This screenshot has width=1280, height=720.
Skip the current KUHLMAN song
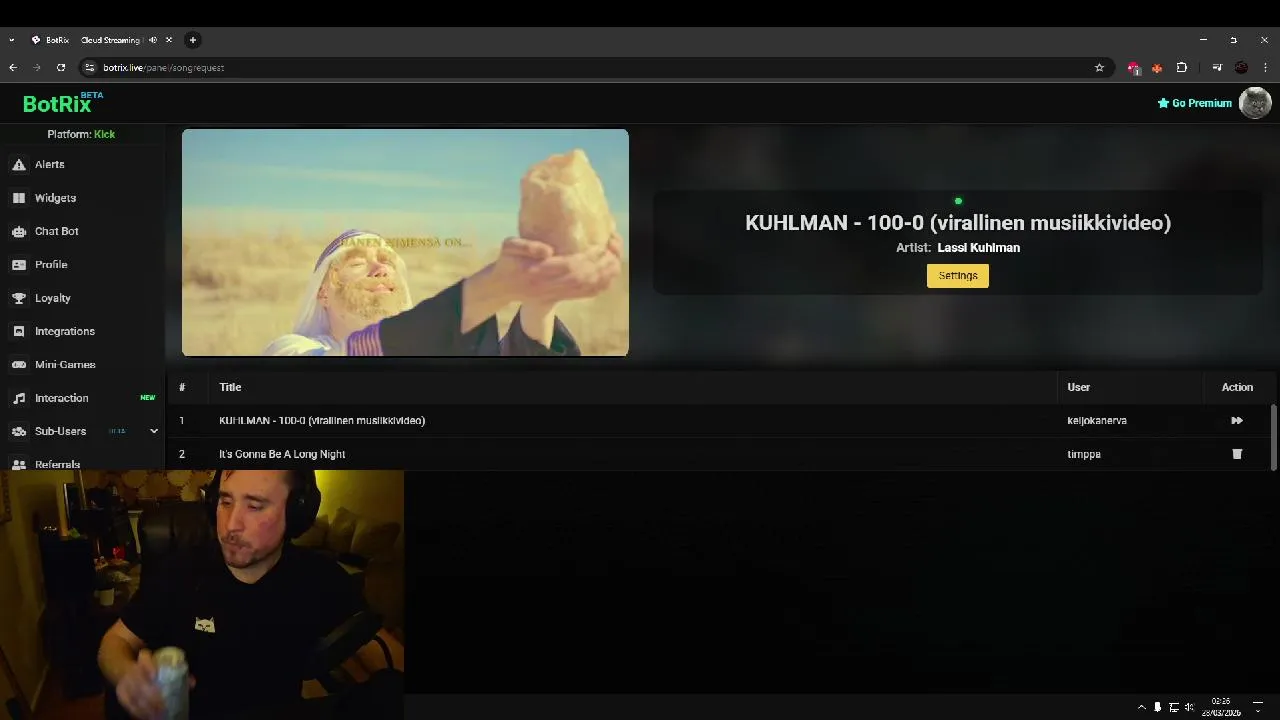pos(1237,421)
